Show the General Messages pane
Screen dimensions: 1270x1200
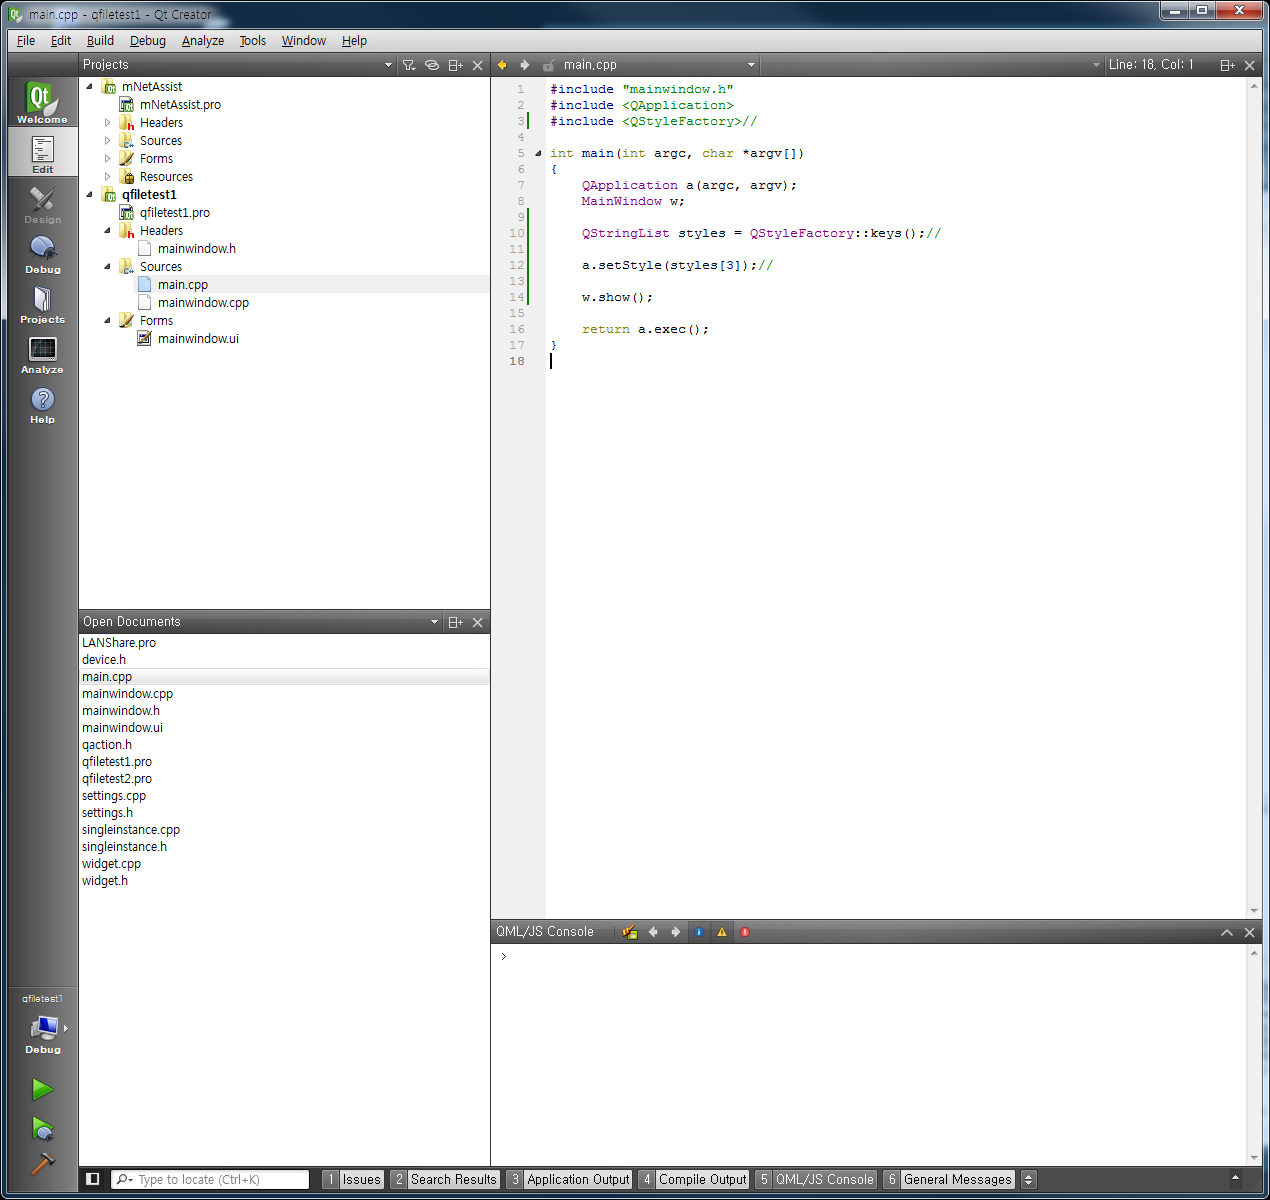coord(949,1180)
